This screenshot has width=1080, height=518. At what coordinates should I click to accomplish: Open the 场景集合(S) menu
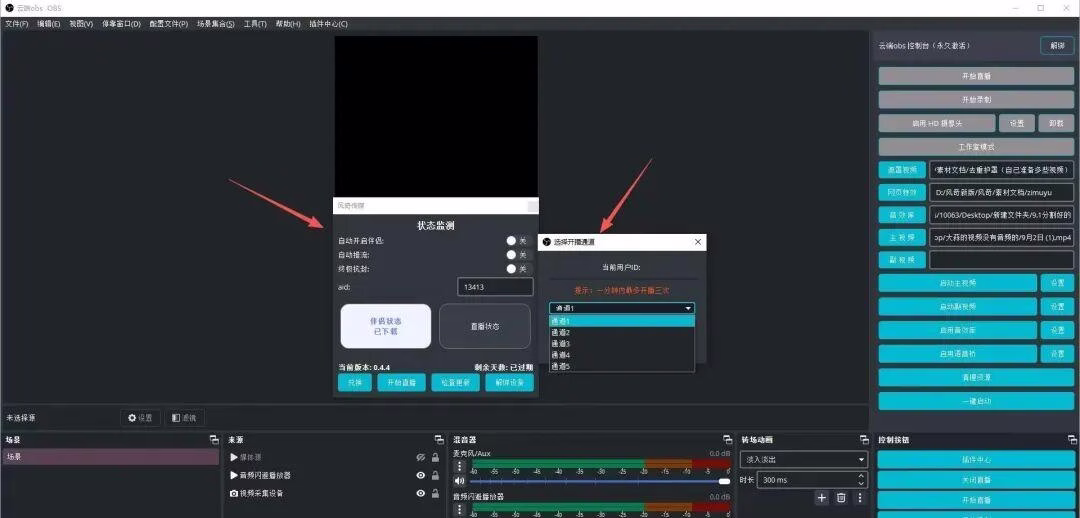pos(216,23)
